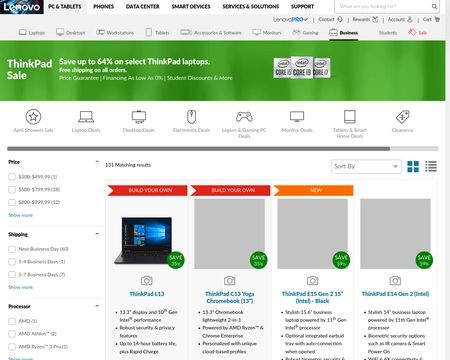Open ThinkPad C13 Yoga Chromebook link
The height and width of the screenshot is (360, 450).
[230, 297]
